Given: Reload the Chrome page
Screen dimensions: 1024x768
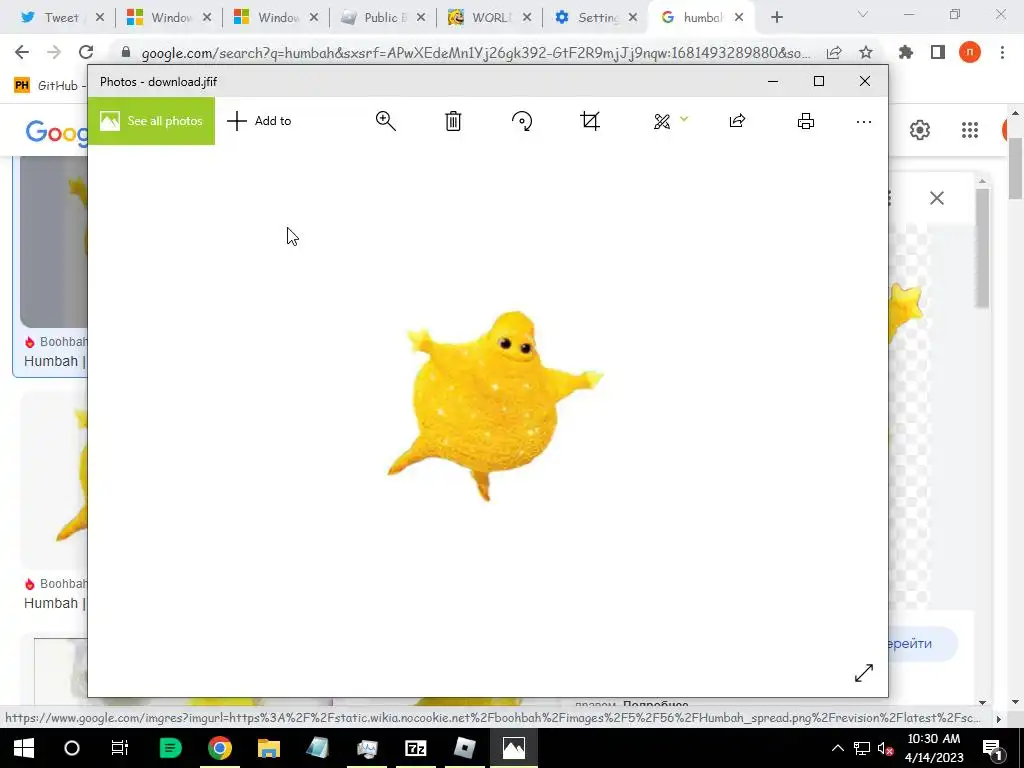Looking at the screenshot, I should pos(86,52).
